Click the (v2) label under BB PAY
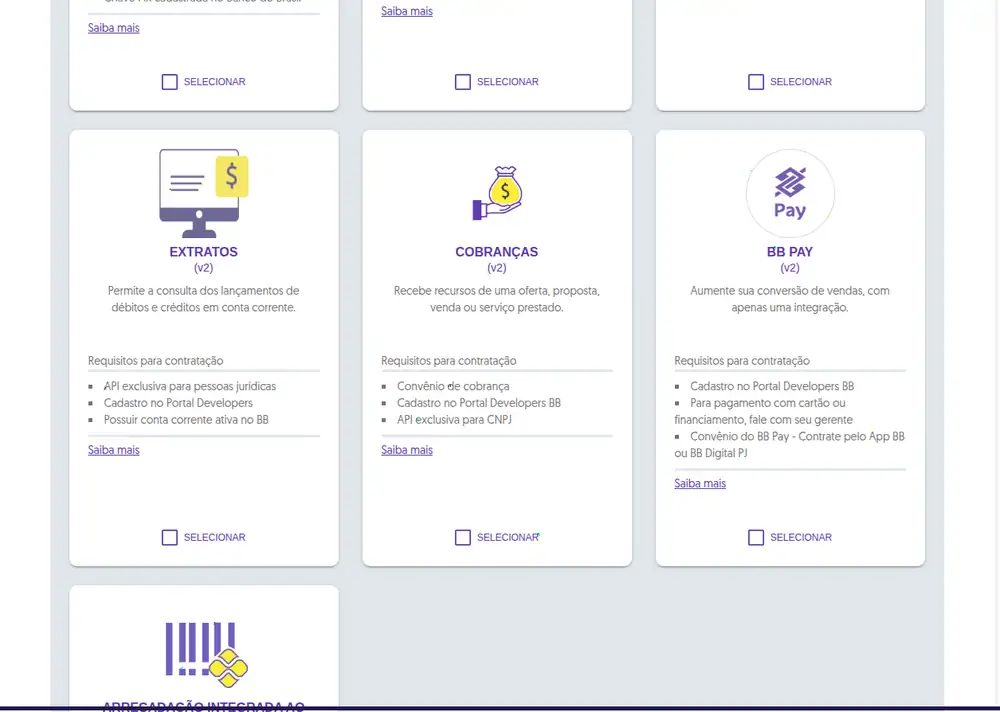This screenshot has height=712, width=1000. tap(790, 268)
